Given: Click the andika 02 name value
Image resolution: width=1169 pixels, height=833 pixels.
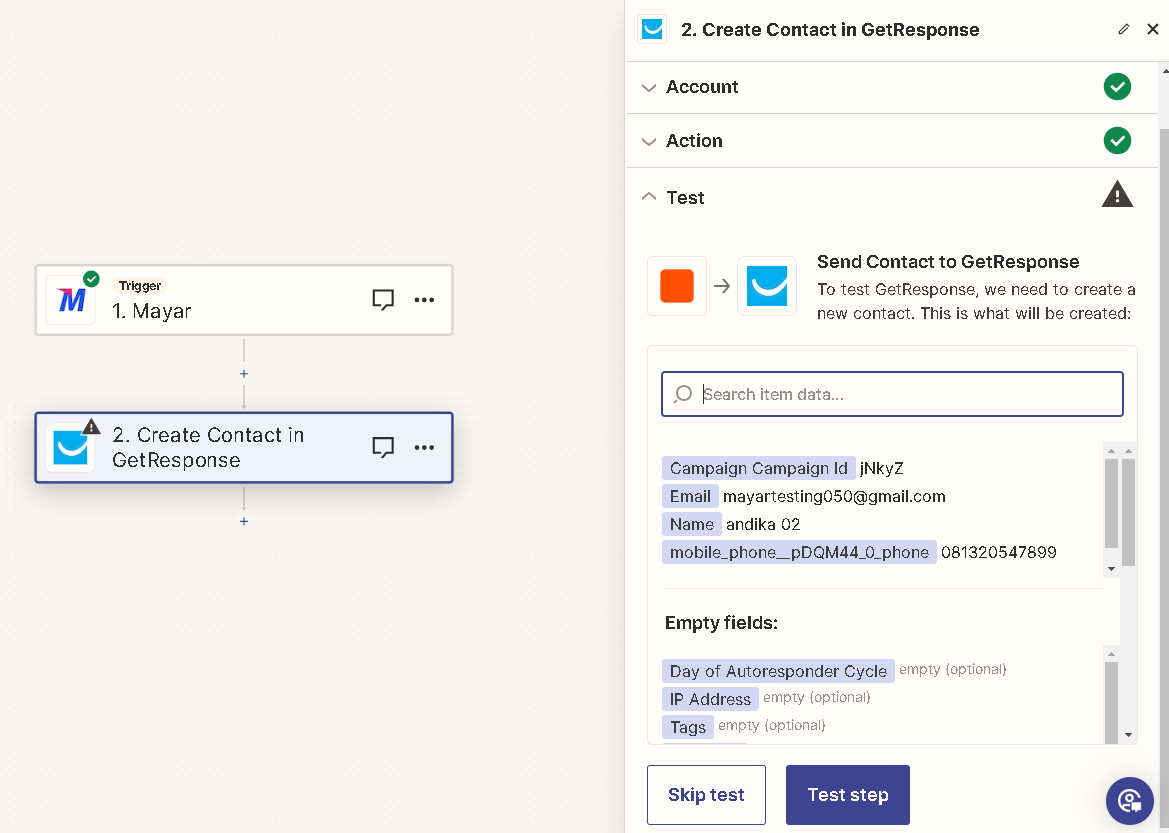Looking at the screenshot, I should [x=763, y=524].
